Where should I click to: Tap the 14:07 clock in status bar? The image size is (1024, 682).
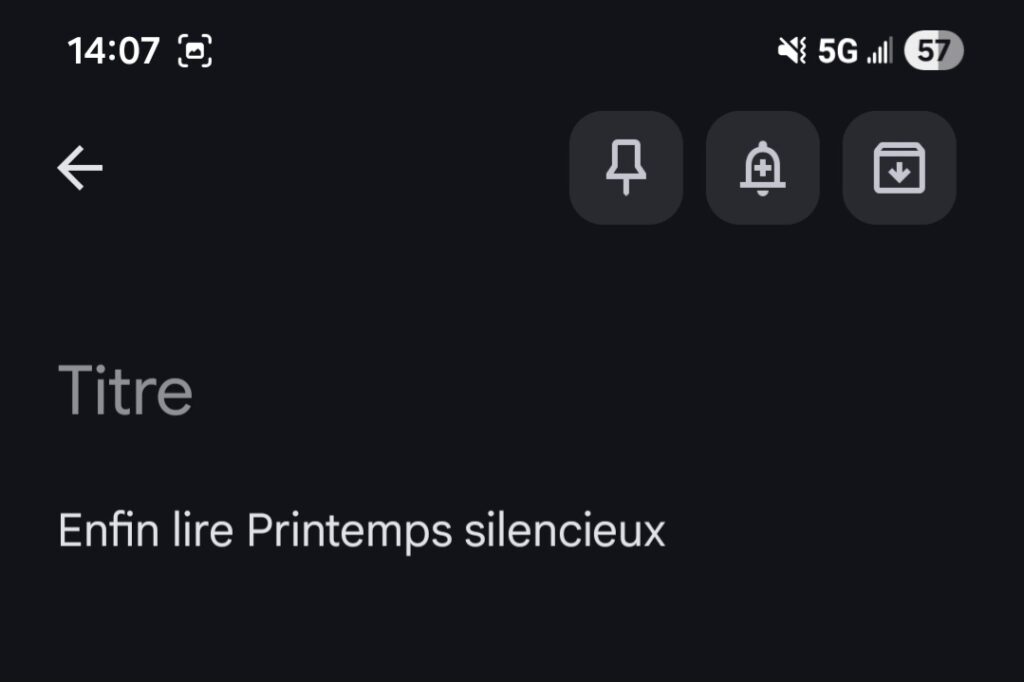[x=113, y=50]
